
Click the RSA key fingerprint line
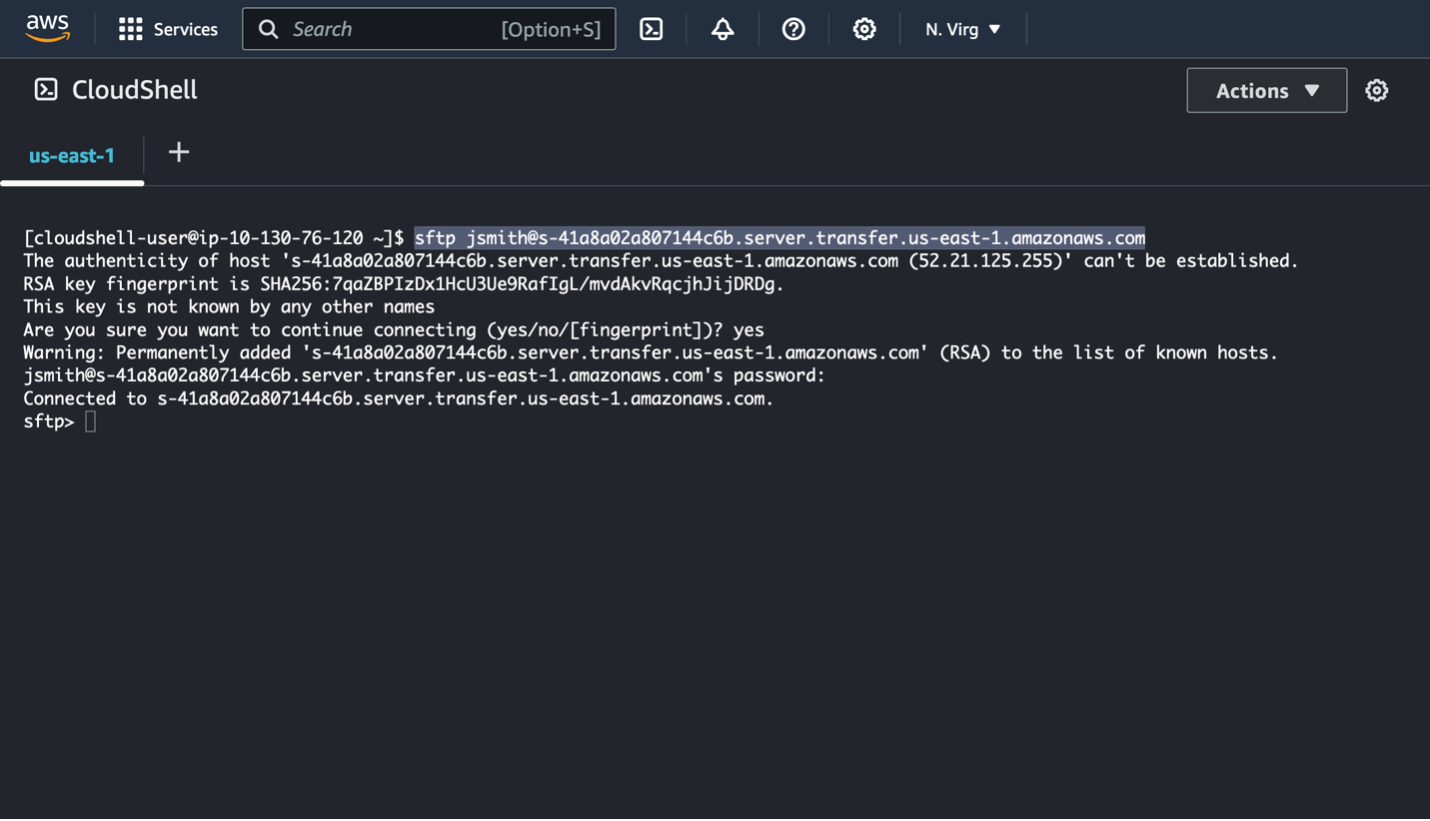coord(404,284)
